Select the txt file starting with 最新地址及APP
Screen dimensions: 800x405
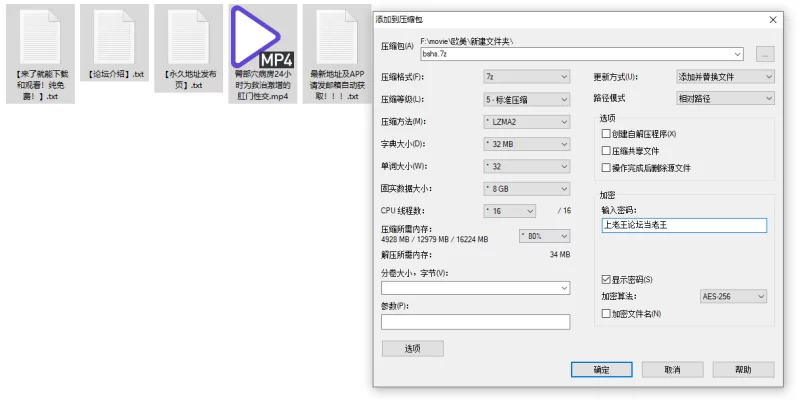(x=337, y=54)
